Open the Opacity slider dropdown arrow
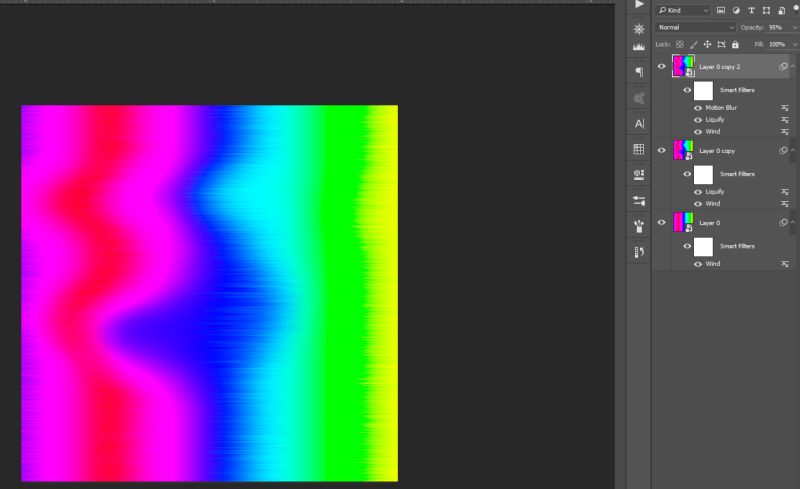This screenshot has height=489, width=800. click(794, 28)
